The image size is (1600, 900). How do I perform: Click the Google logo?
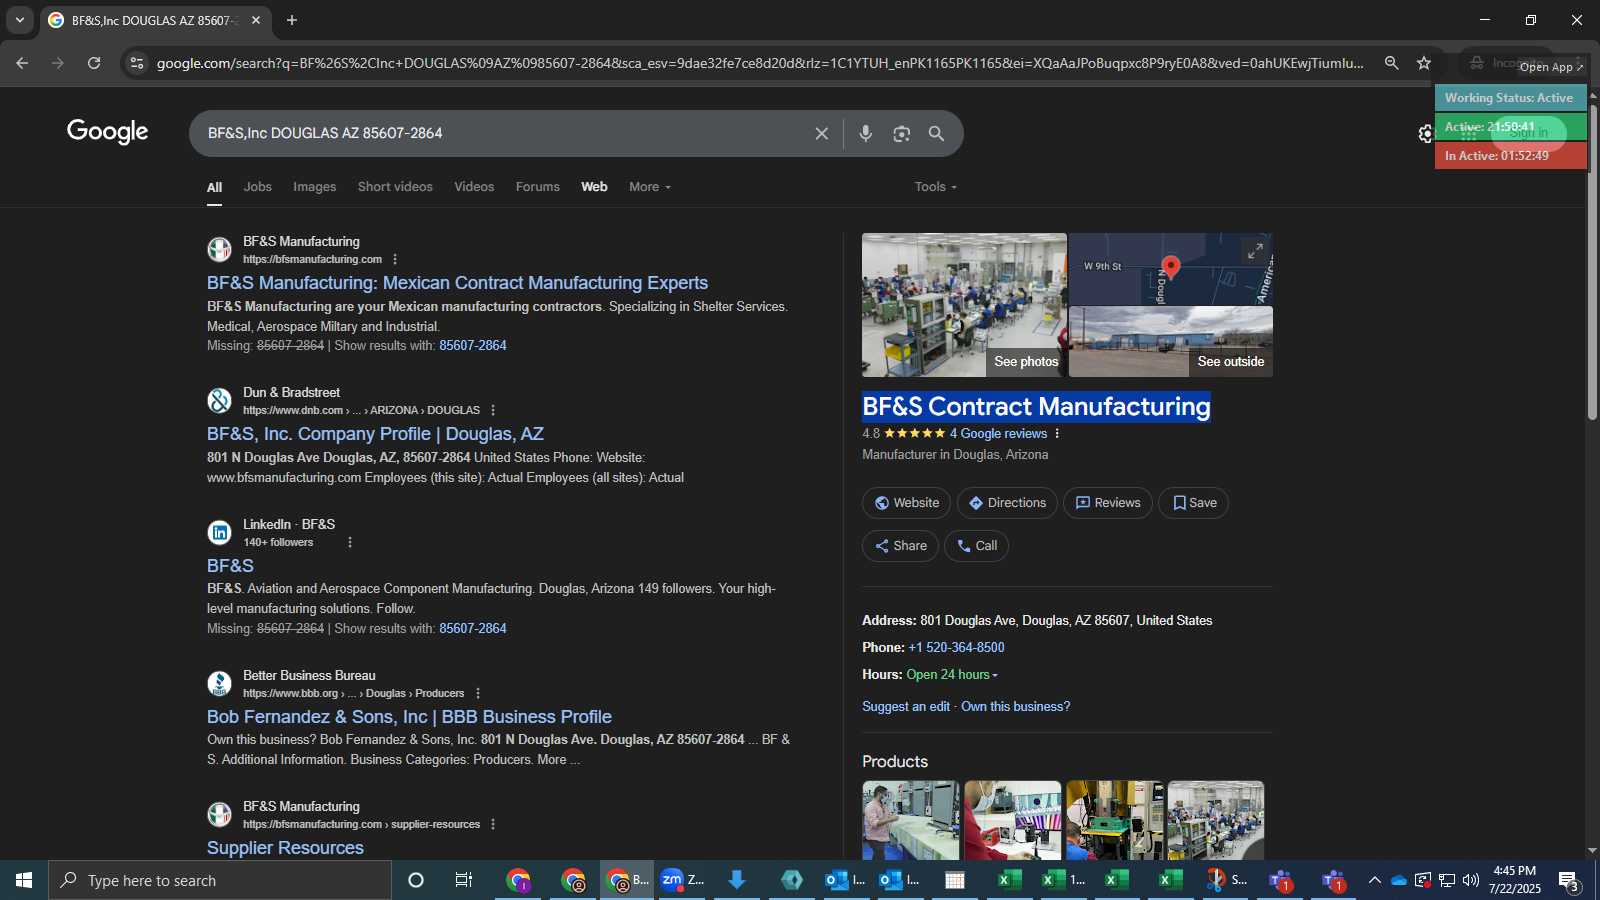[x=108, y=132]
